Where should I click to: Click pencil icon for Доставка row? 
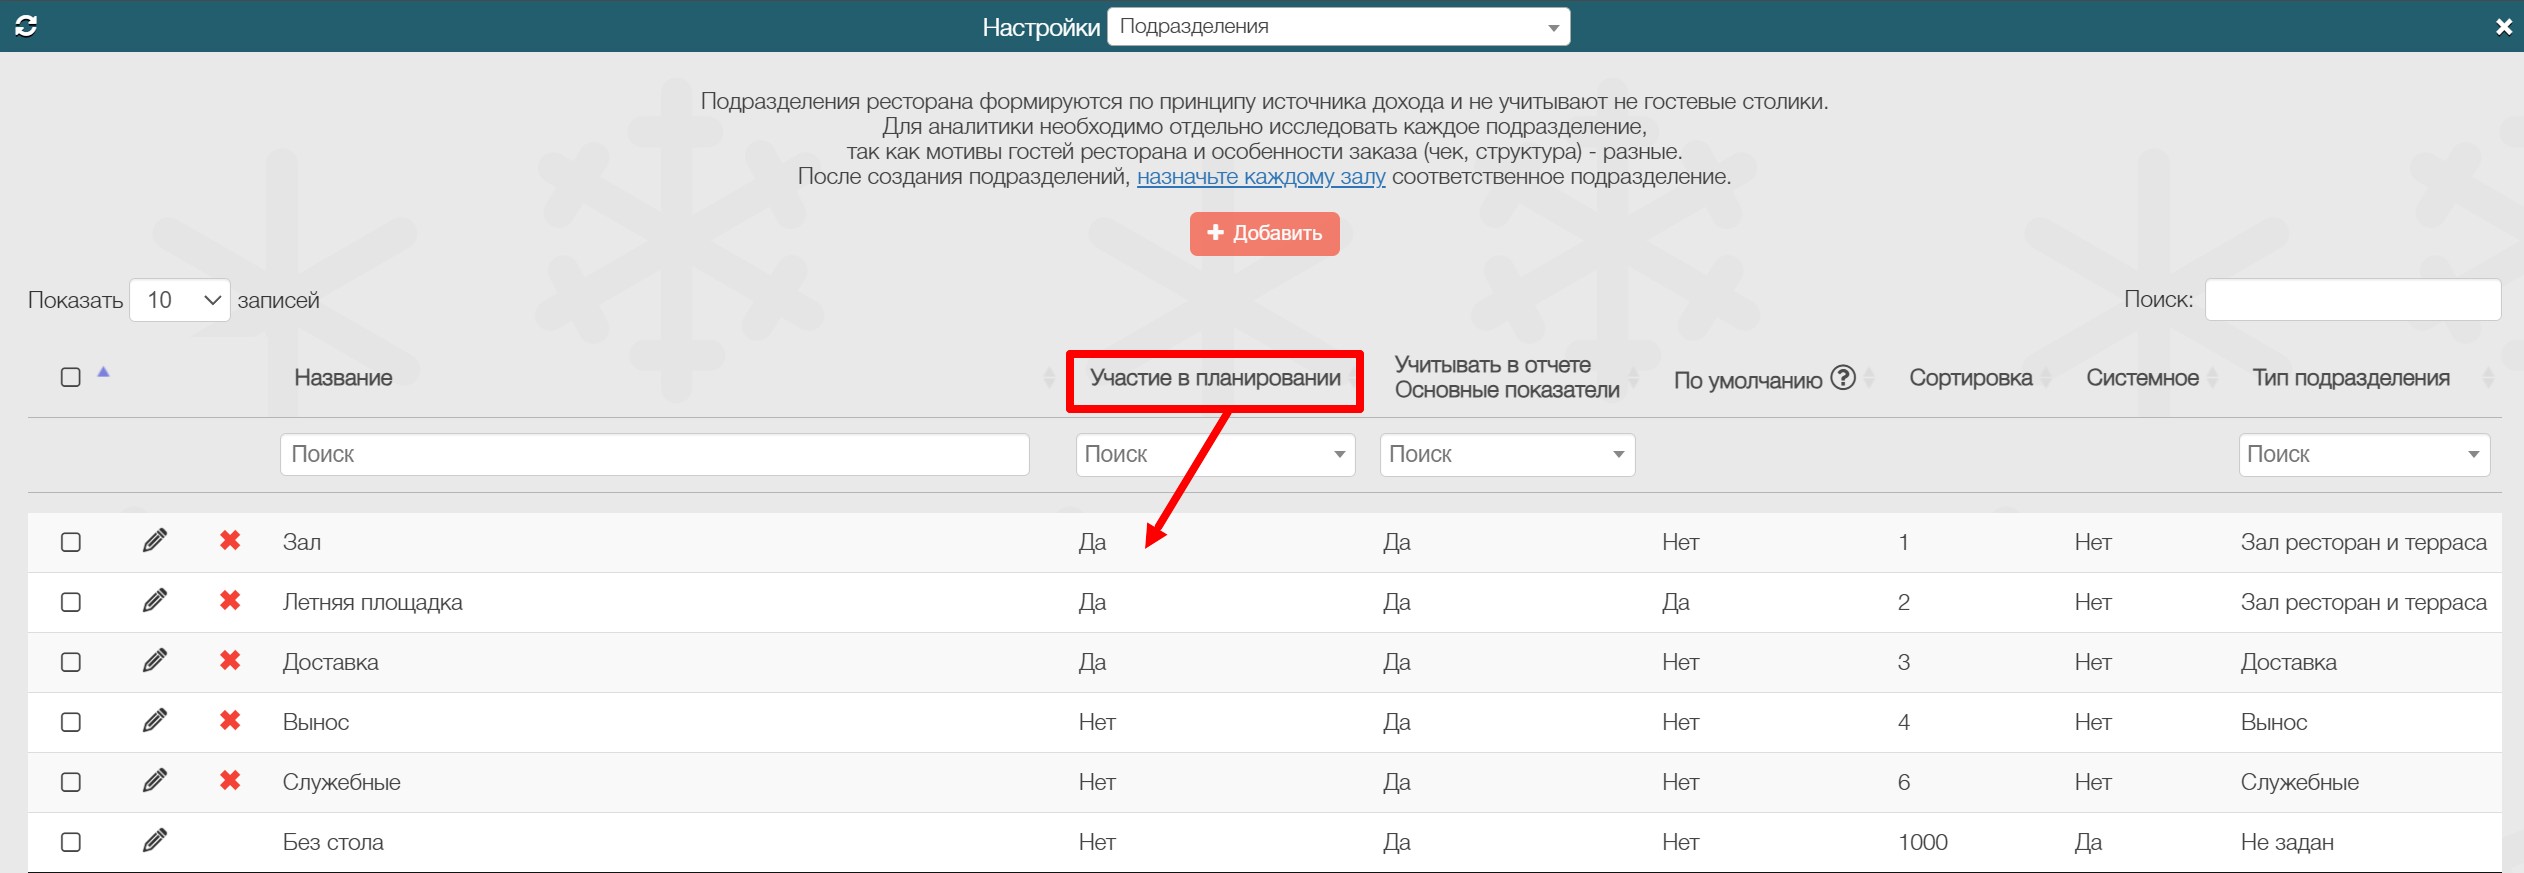pos(154,661)
